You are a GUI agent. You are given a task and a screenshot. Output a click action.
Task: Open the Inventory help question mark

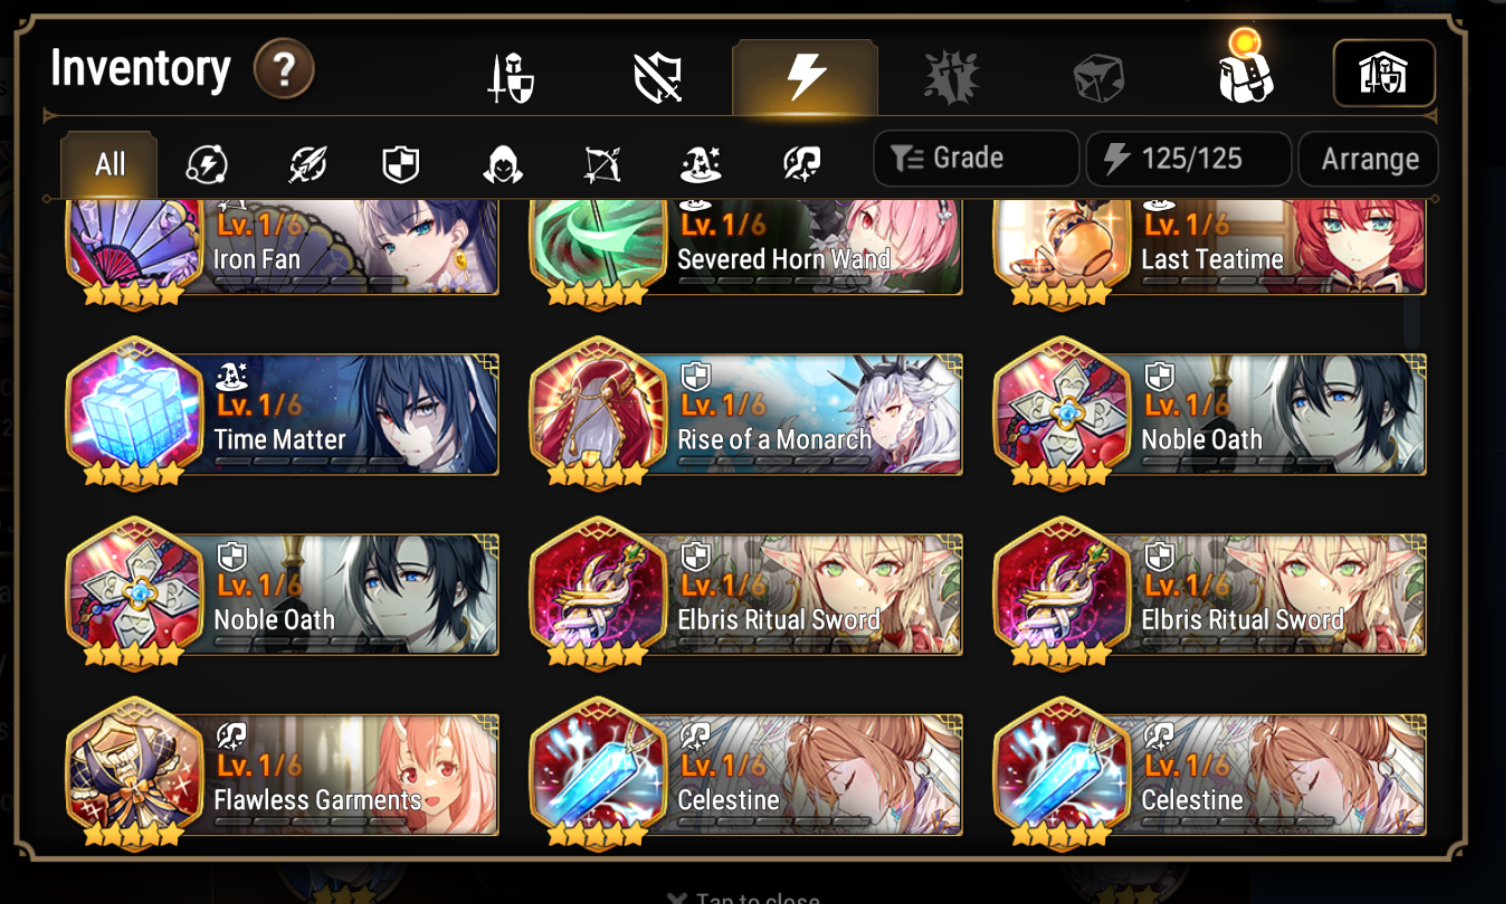[x=284, y=69]
